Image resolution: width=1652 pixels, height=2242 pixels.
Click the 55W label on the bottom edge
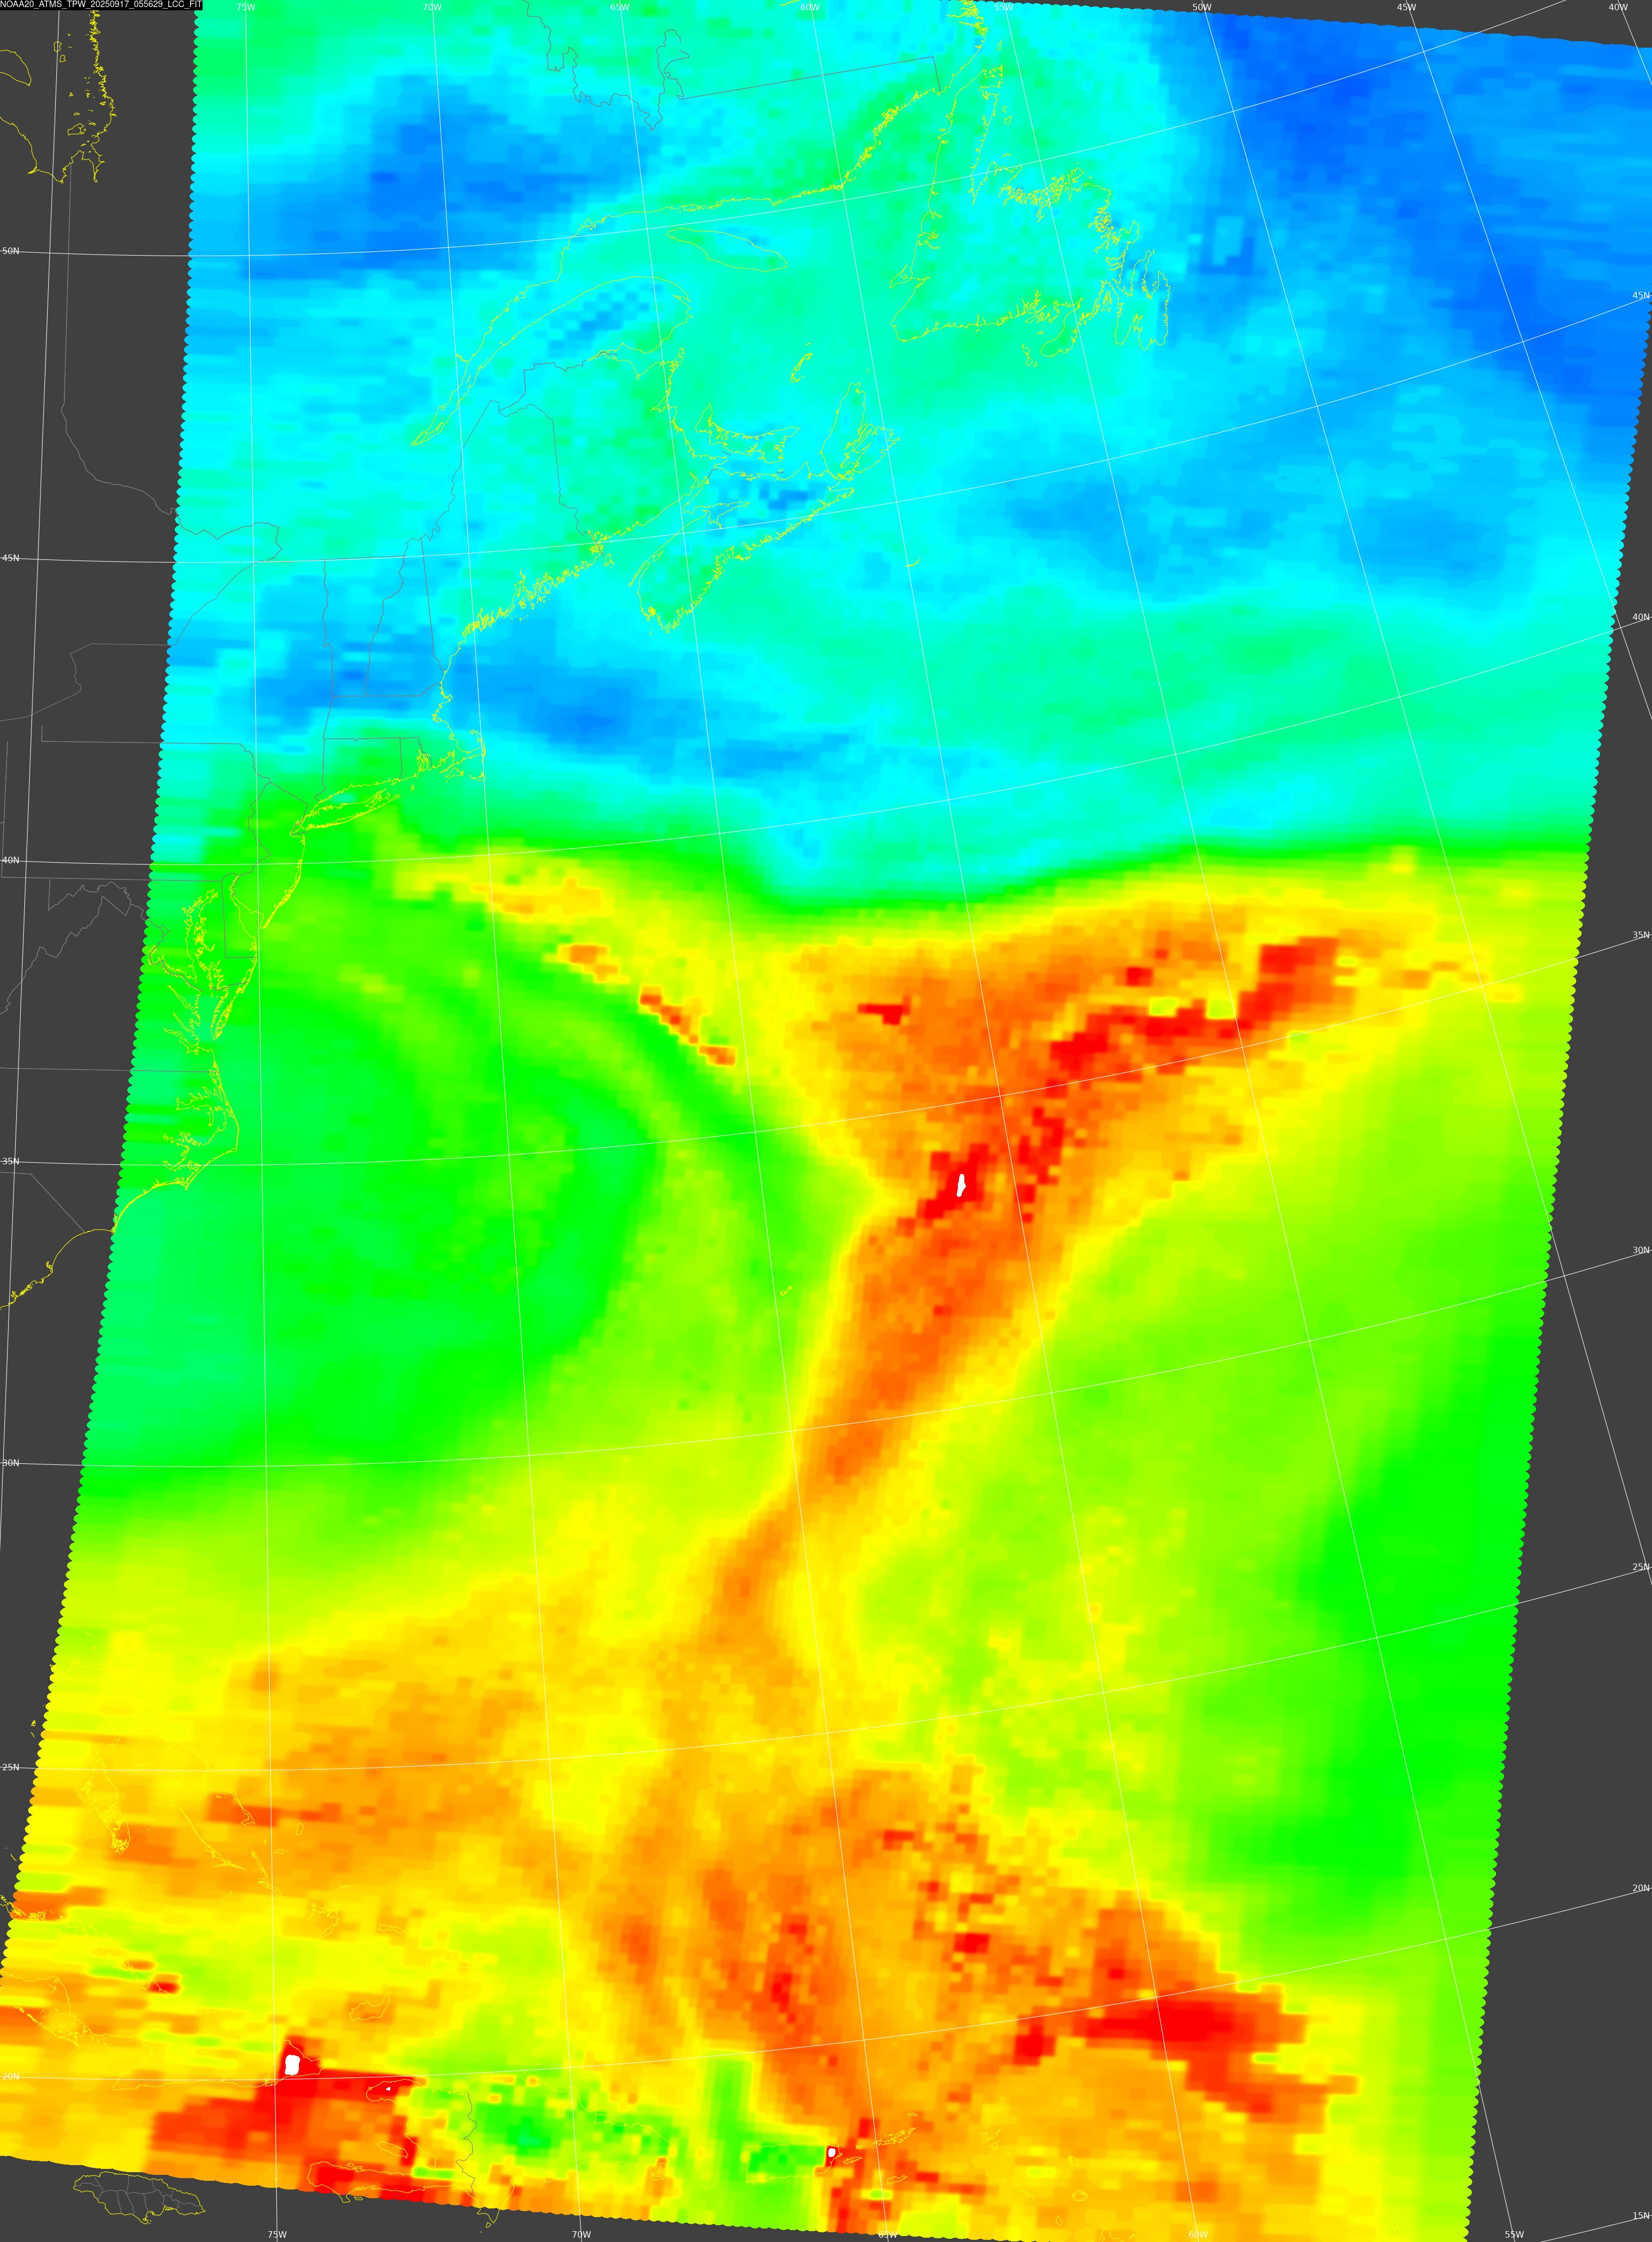point(1514,2234)
